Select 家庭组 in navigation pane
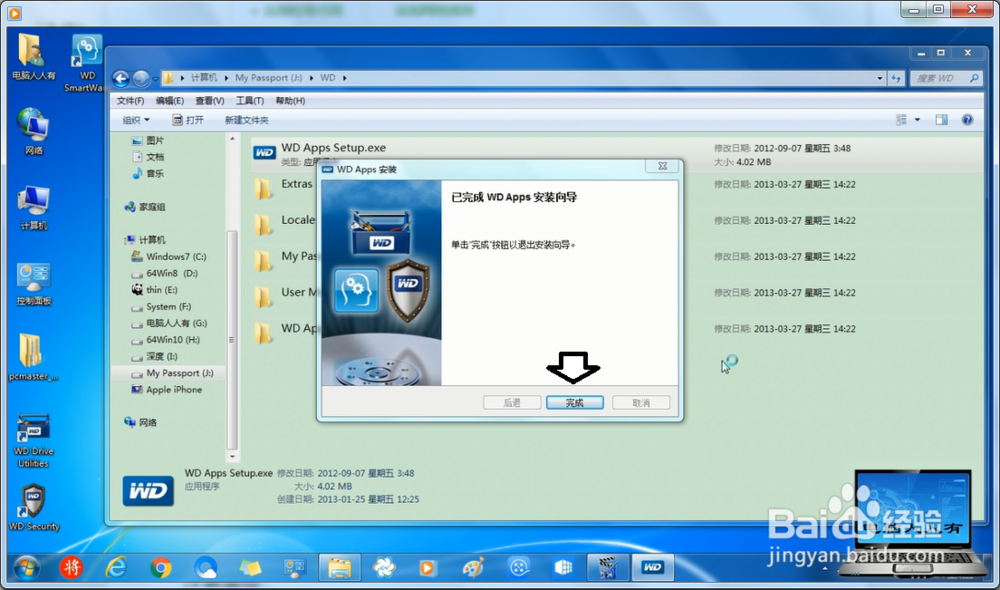The image size is (1000, 590). (145, 207)
